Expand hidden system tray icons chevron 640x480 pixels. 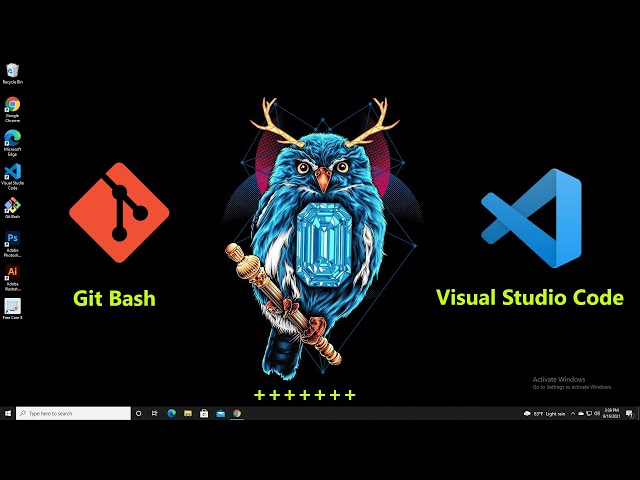[x=573, y=413]
